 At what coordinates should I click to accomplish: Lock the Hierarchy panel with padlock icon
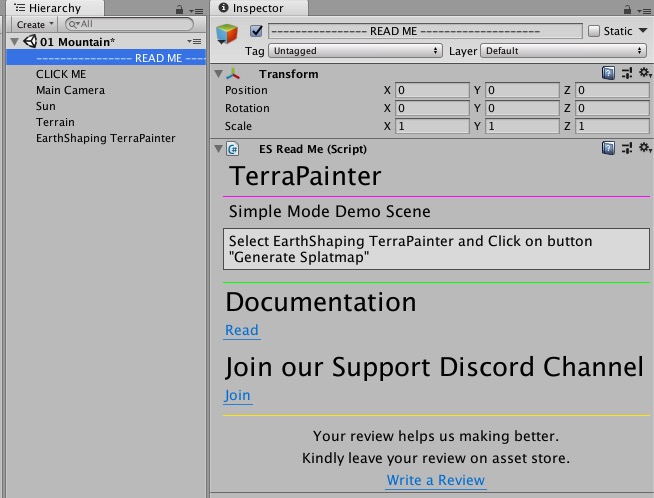click(179, 9)
